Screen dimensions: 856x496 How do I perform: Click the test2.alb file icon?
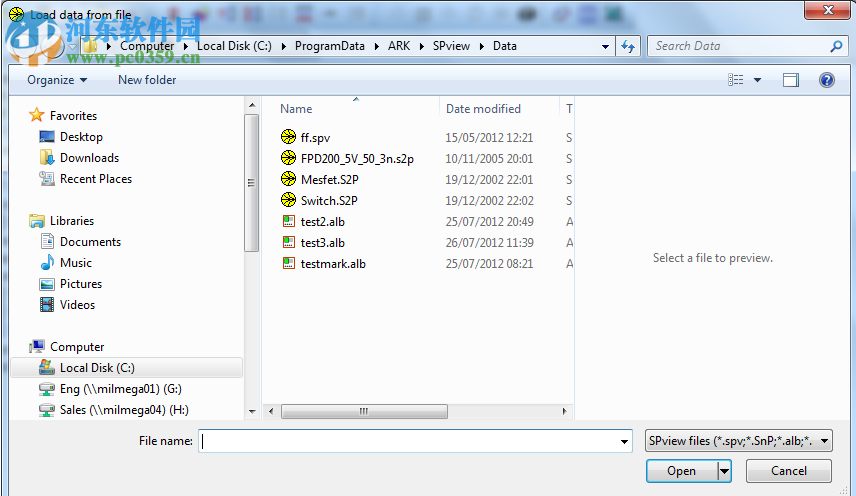[x=288, y=221]
